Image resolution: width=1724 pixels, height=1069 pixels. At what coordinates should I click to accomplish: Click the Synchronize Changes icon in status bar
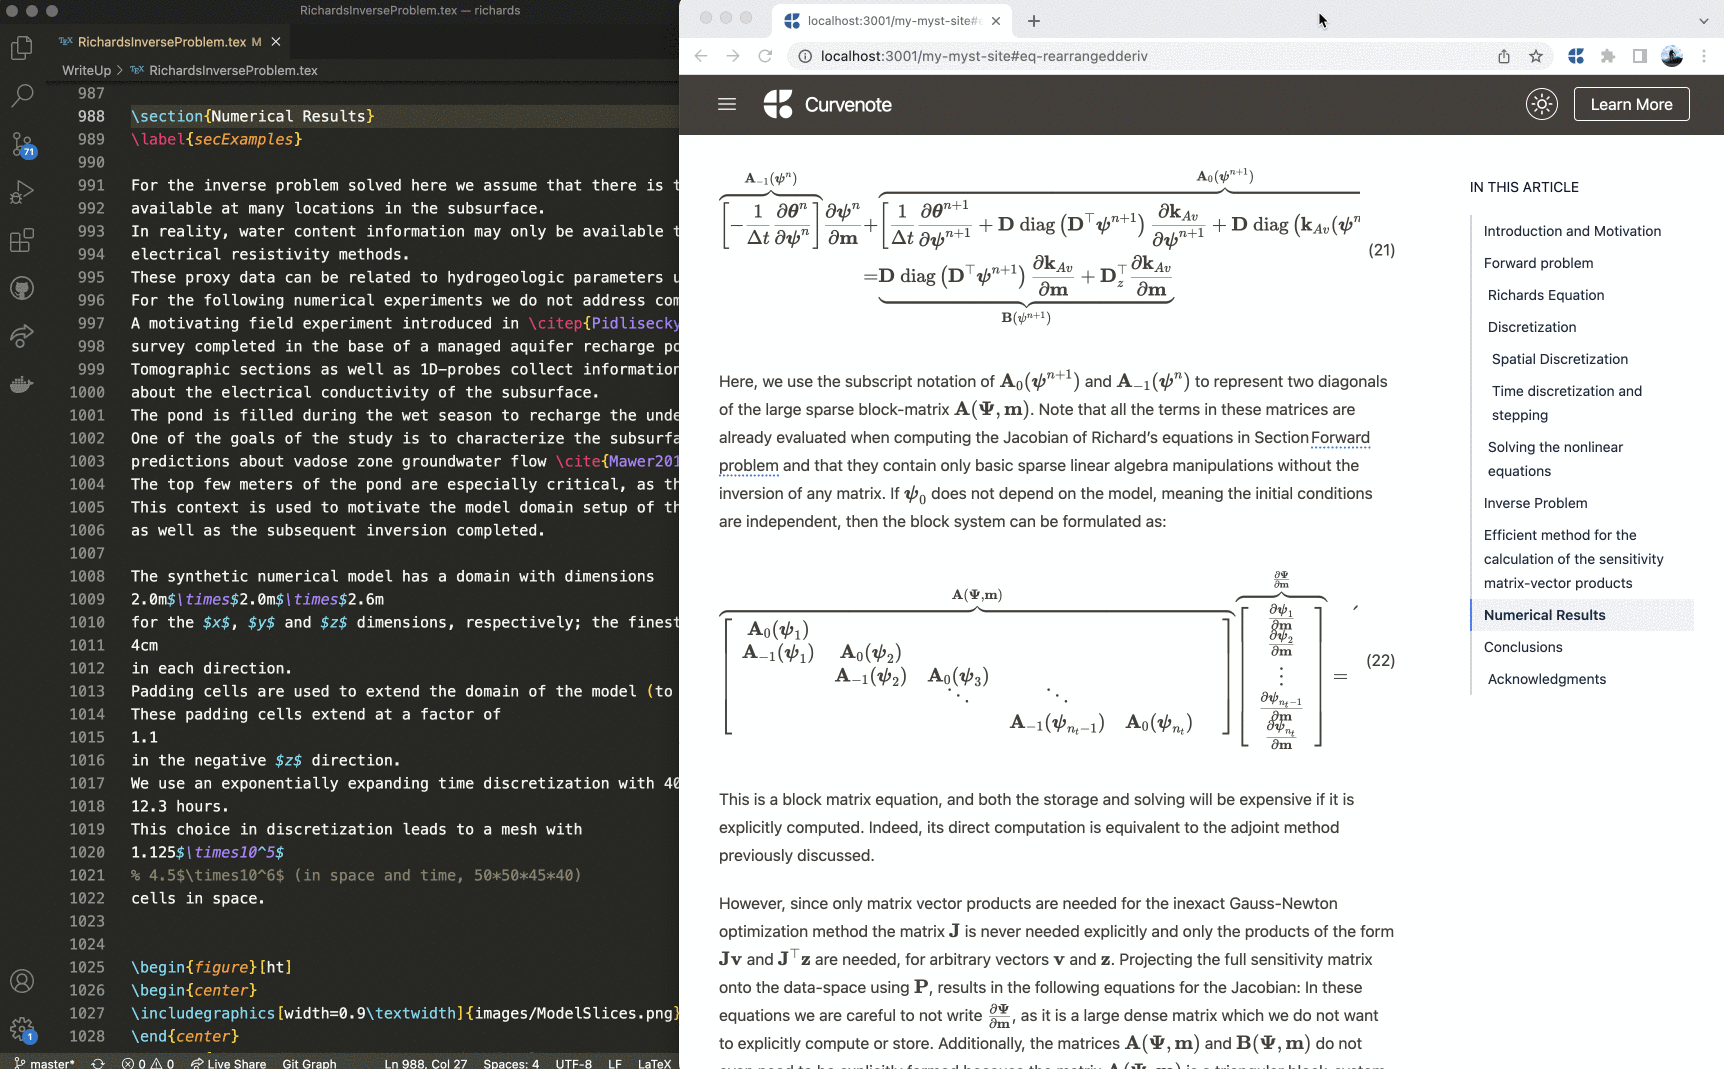pos(98,1063)
